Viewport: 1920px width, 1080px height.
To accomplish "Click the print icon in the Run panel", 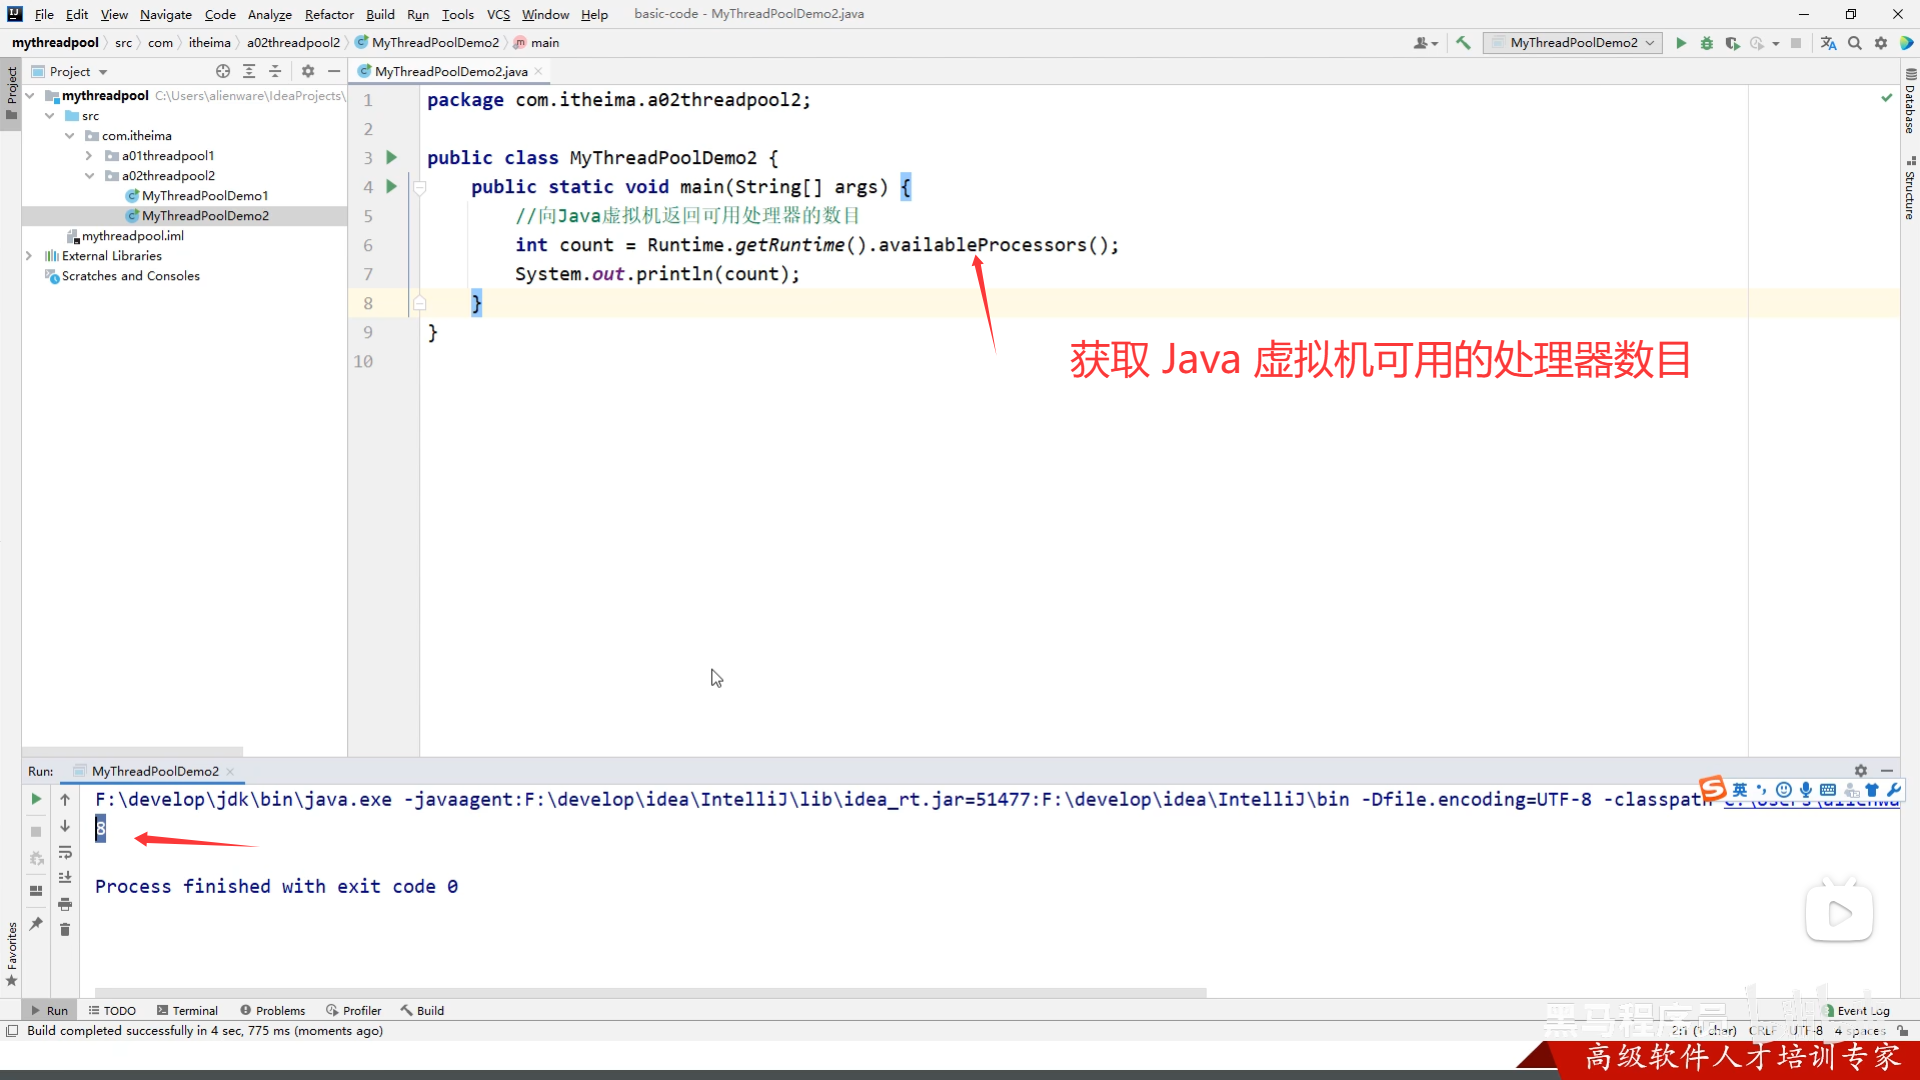I will click(x=65, y=904).
